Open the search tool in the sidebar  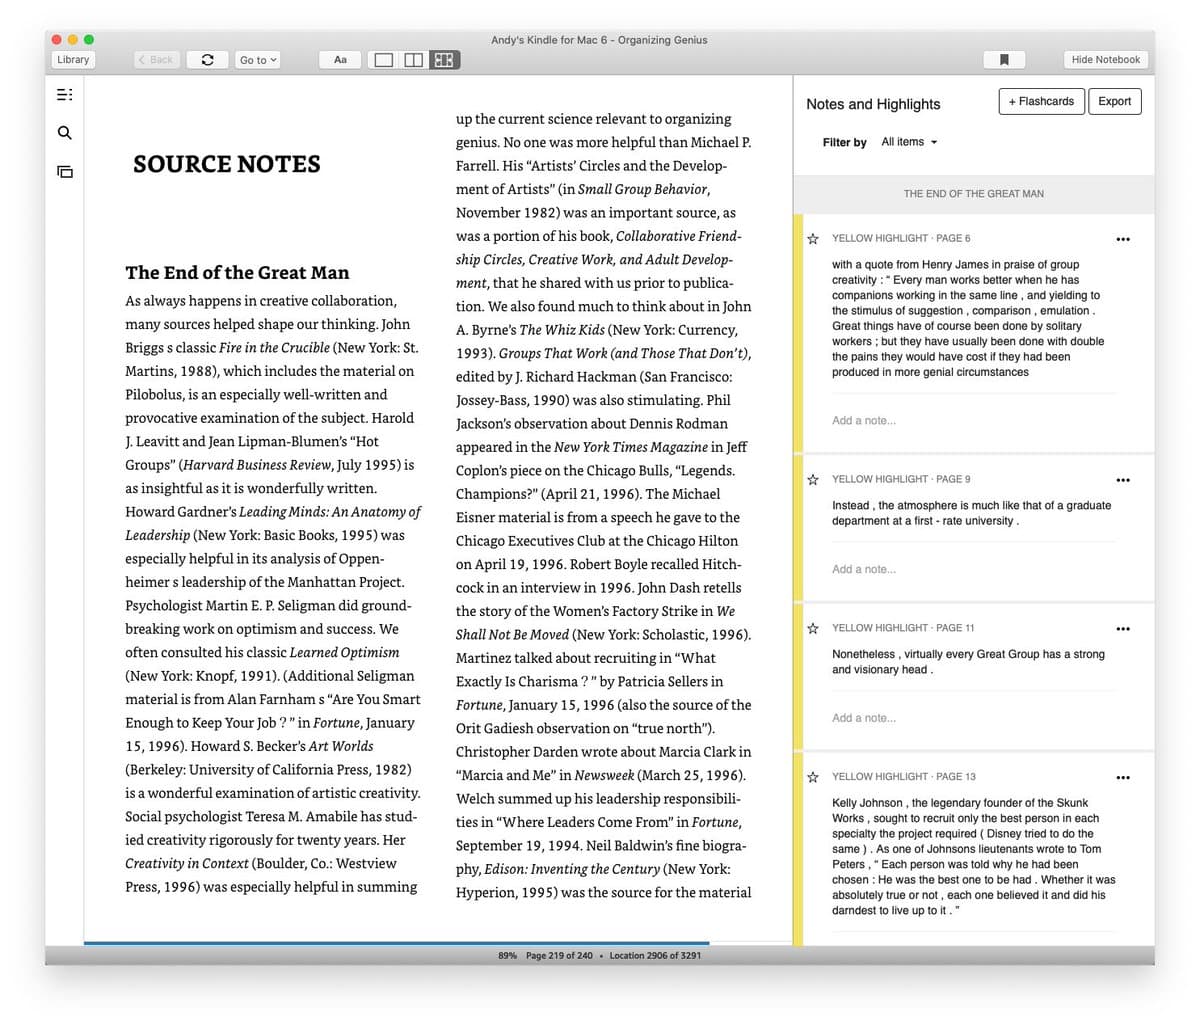coord(64,132)
